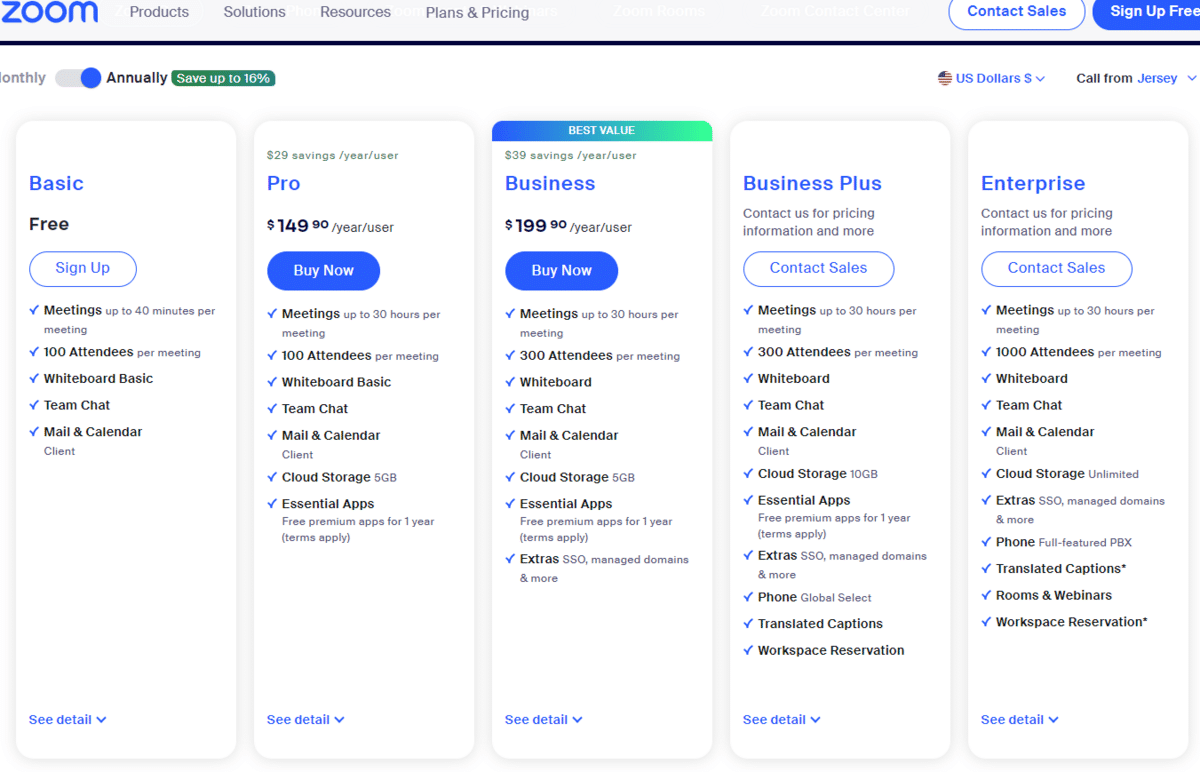
Task: Click Meetings up to 40 minutes in Basic
Action: click(129, 319)
